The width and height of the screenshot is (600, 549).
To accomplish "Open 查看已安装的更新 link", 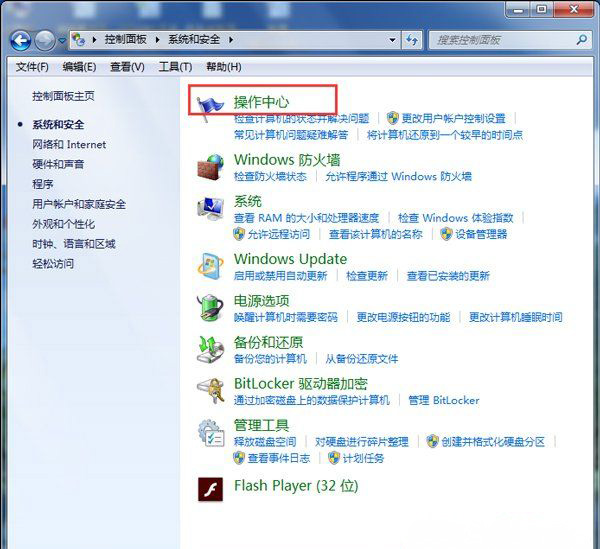I will pos(448,275).
